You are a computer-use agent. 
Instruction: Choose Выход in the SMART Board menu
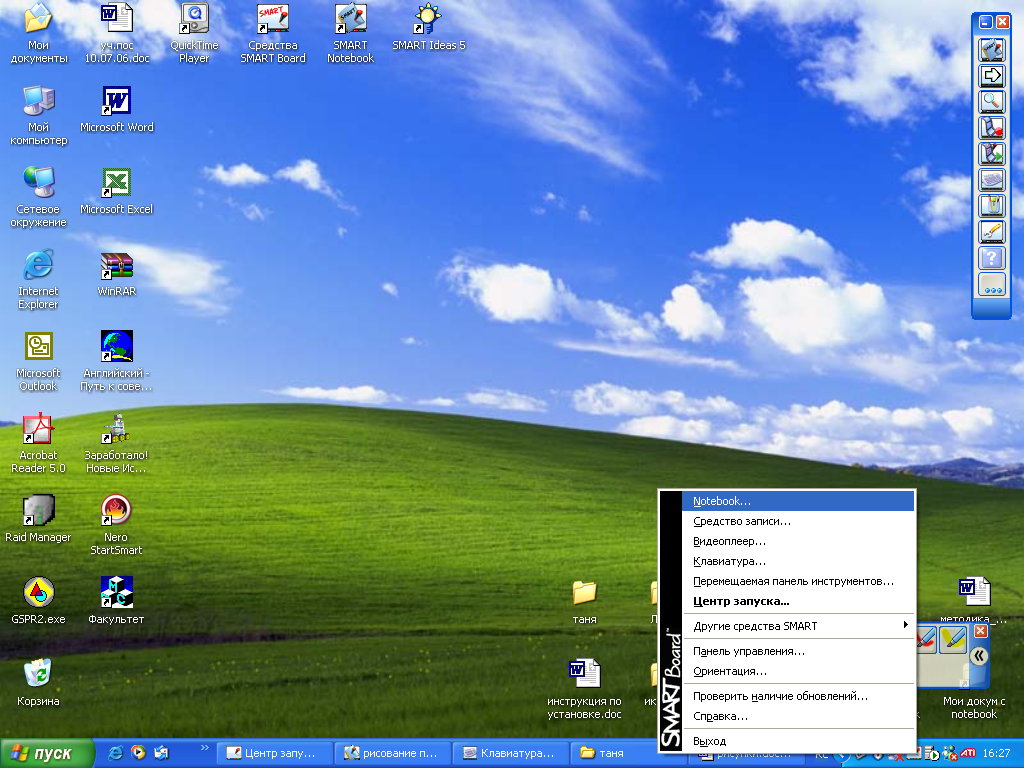pos(798,741)
